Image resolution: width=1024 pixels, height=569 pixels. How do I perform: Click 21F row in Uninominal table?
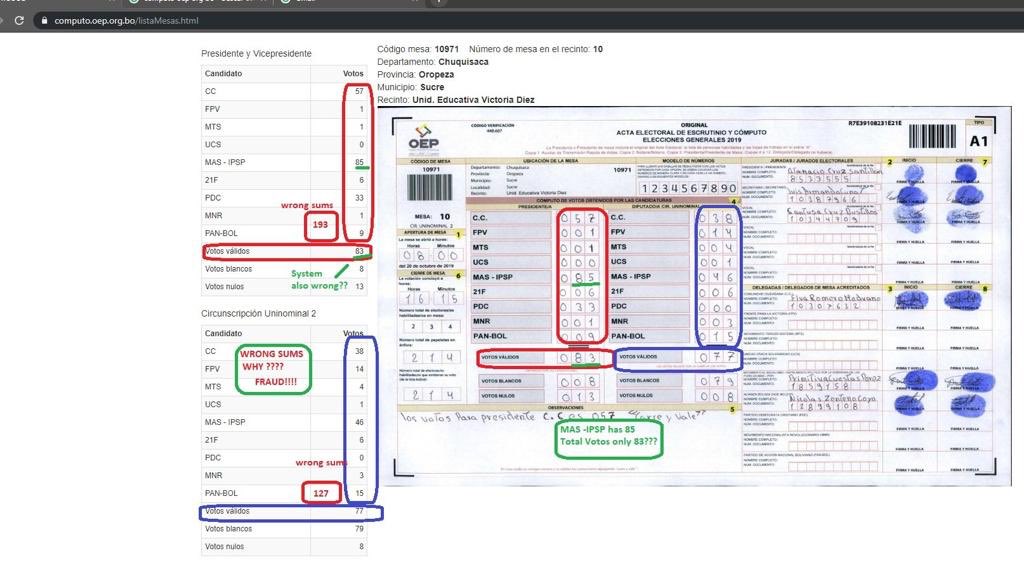(284, 440)
